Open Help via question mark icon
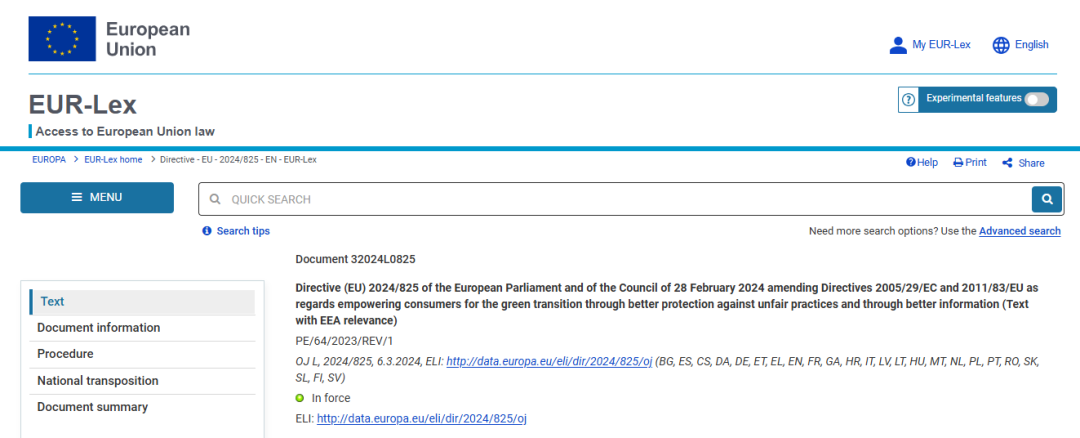1080x438 pixels. (911, 163)
